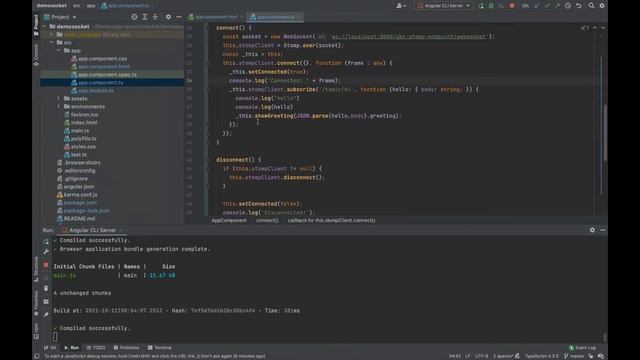Open the user account dropdown in top toolbar
Image resolution: width=640 pixels, height=360 pixels.
click(x=401, y=6)
